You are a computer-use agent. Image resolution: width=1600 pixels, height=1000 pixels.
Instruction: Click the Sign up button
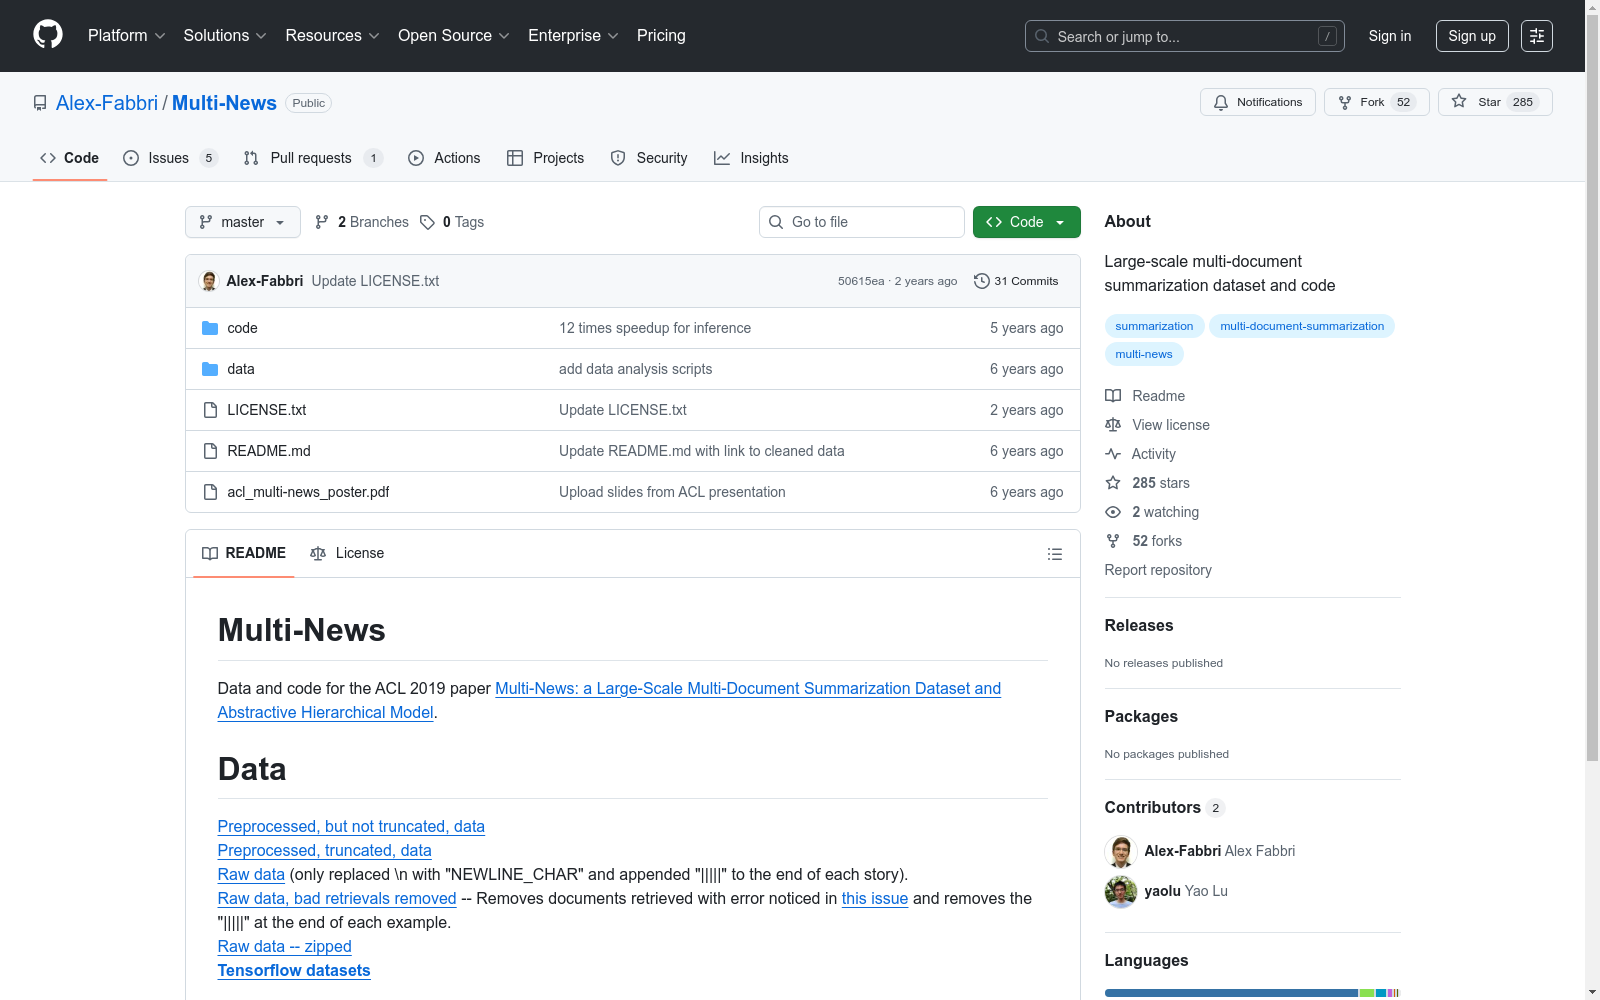click(1472, 36)
